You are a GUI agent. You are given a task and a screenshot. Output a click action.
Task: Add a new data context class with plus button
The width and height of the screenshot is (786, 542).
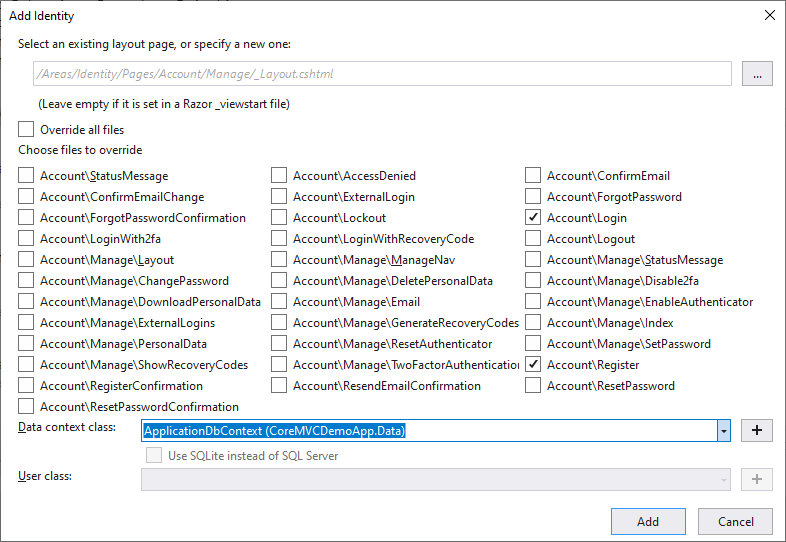[x=757, y=430]
